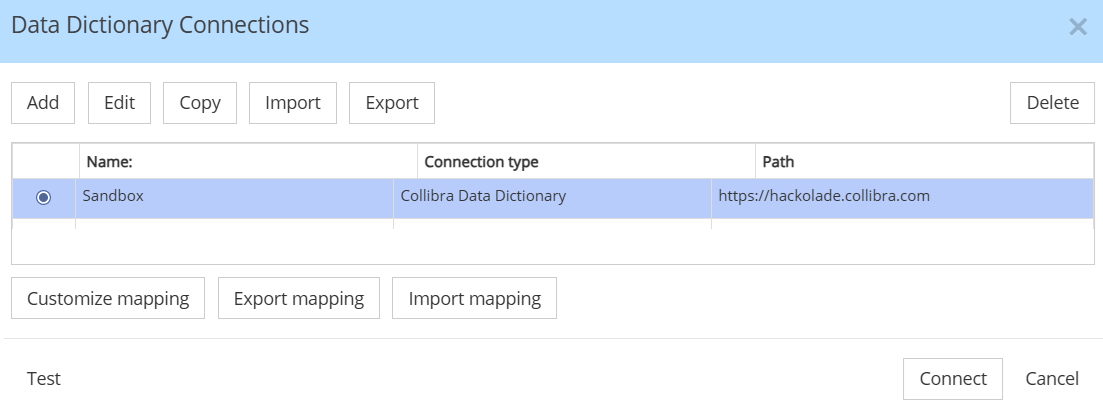Click the Name column header
The image size is (1103, 408).
[247, 161]
